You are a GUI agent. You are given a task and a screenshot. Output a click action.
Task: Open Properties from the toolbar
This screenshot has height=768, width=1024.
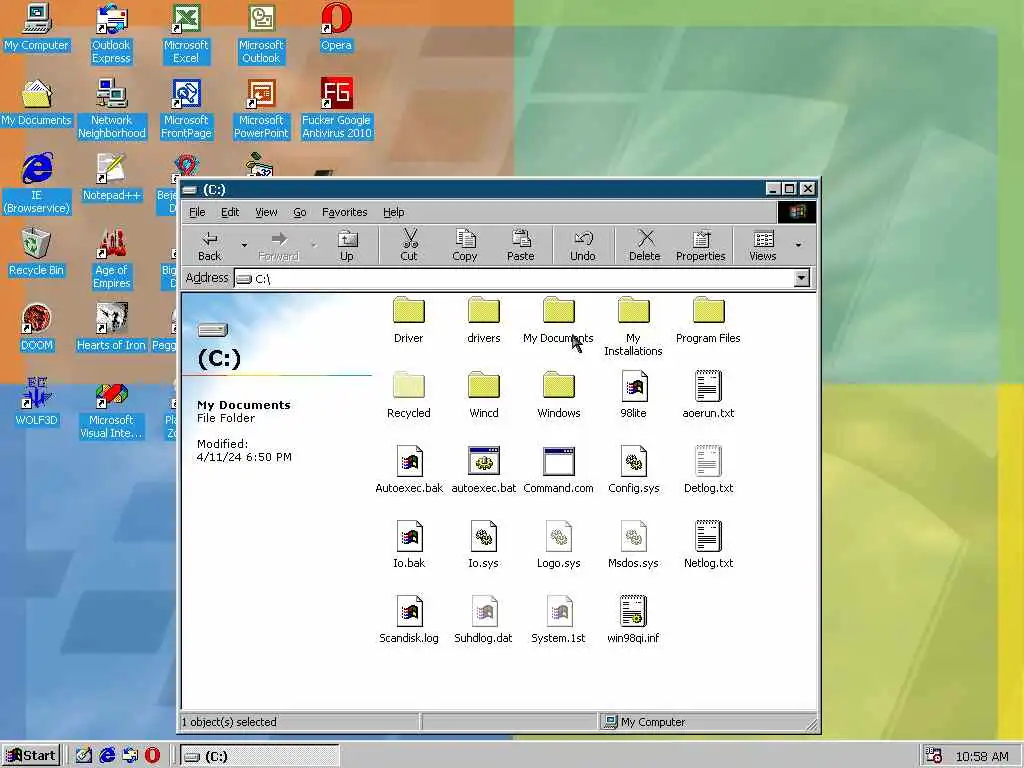(701, 245)
